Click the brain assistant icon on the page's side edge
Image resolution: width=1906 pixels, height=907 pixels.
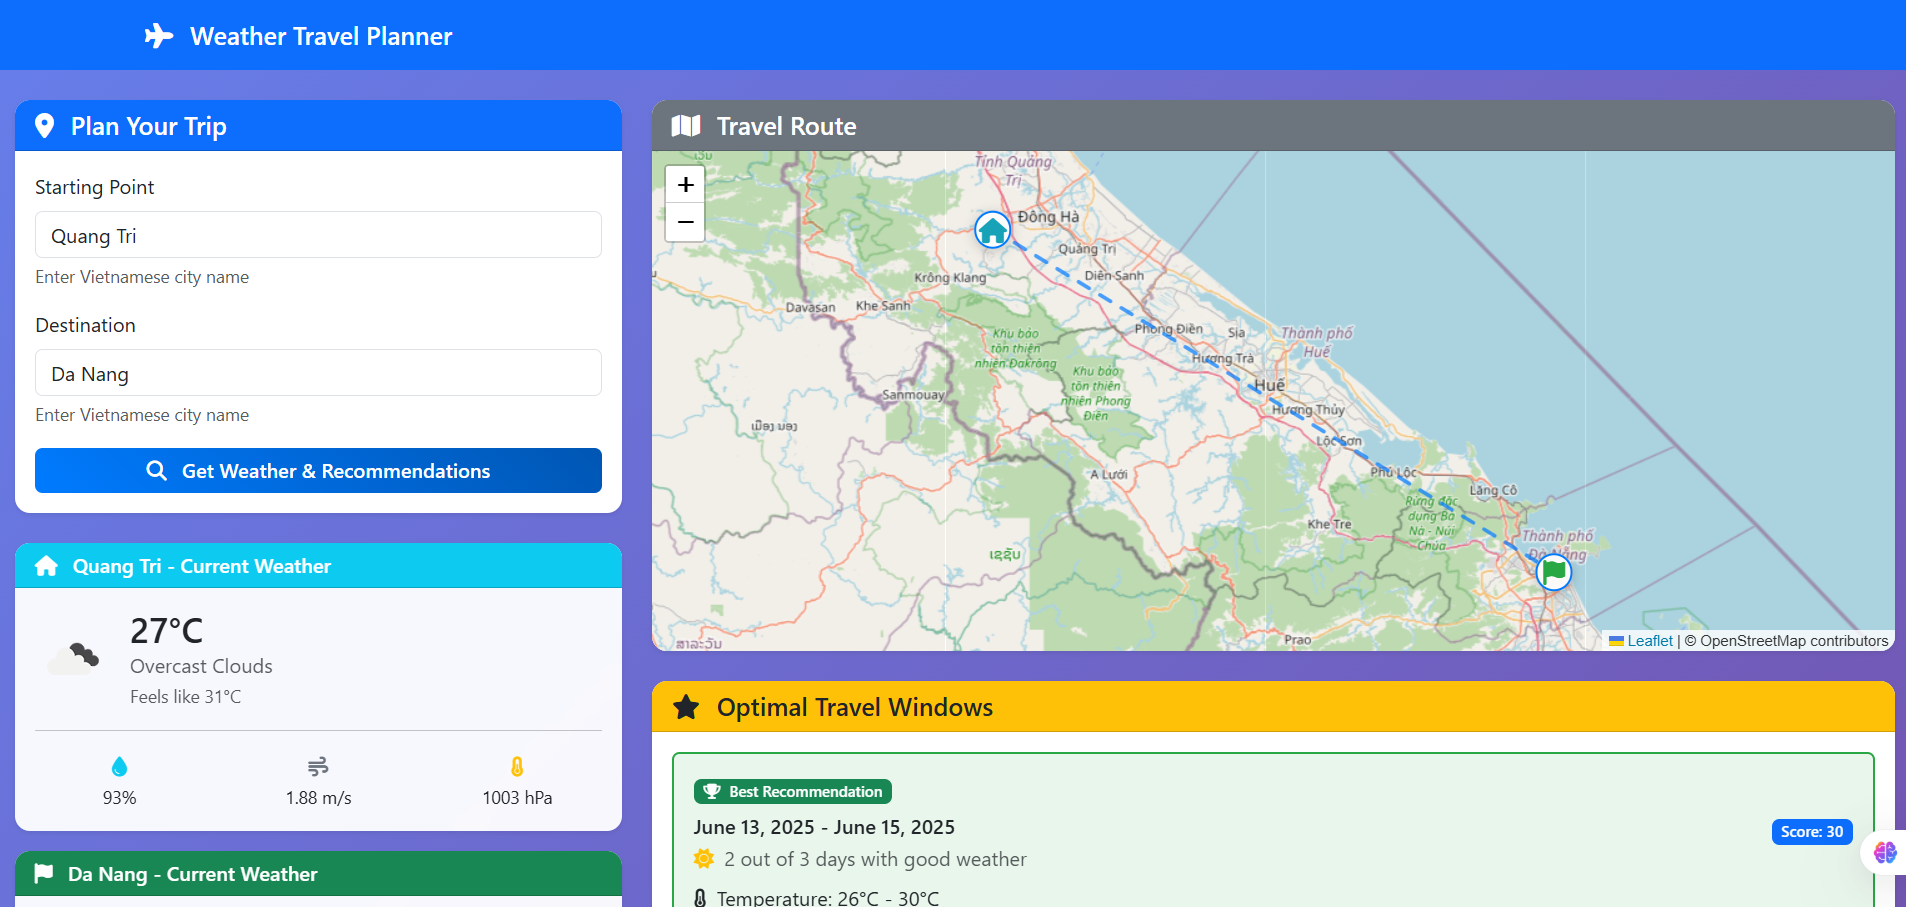pos(1885,852)
